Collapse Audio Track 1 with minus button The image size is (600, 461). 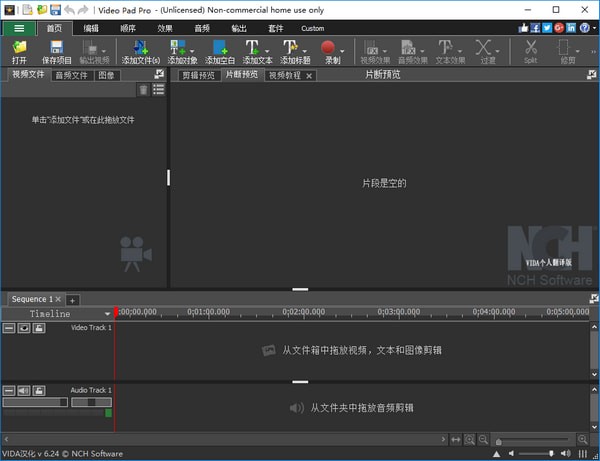9,390
